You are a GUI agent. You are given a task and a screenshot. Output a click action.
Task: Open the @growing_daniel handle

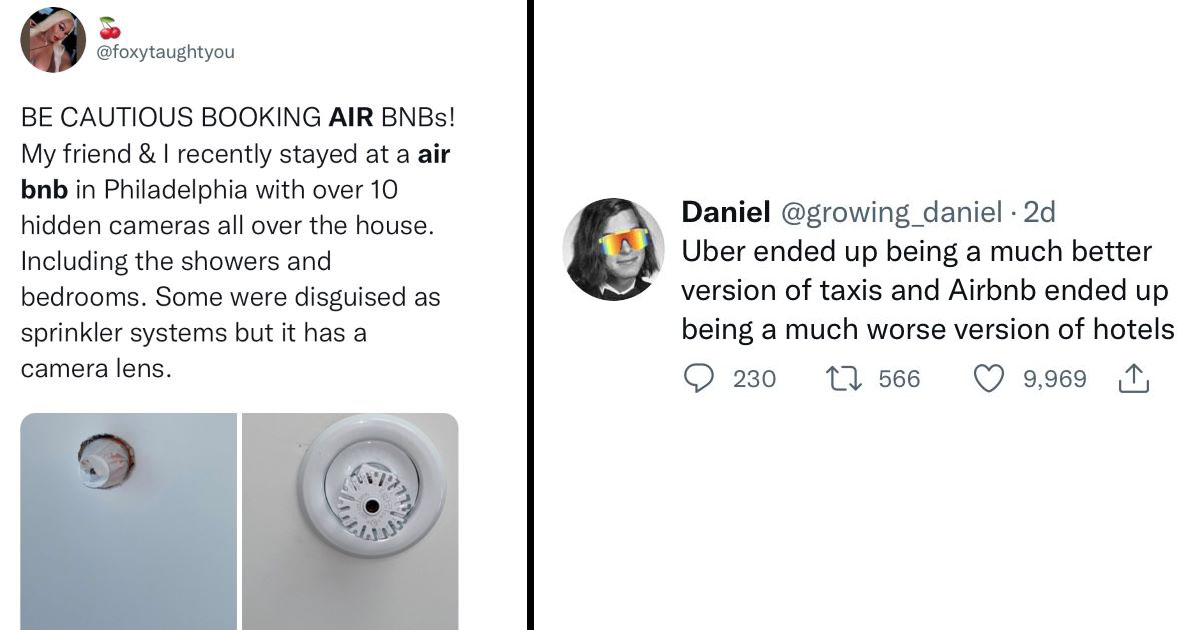click(x=892, y=212)
